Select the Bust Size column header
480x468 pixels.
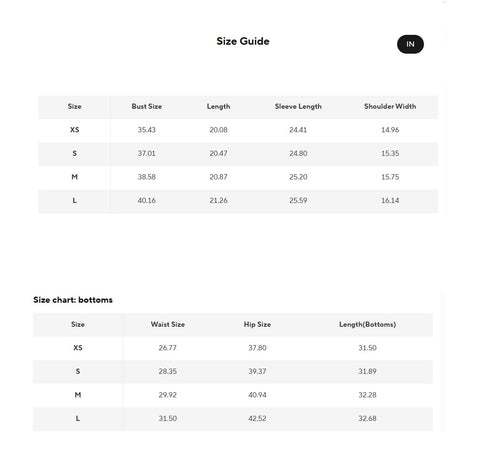tap(147, 106)
